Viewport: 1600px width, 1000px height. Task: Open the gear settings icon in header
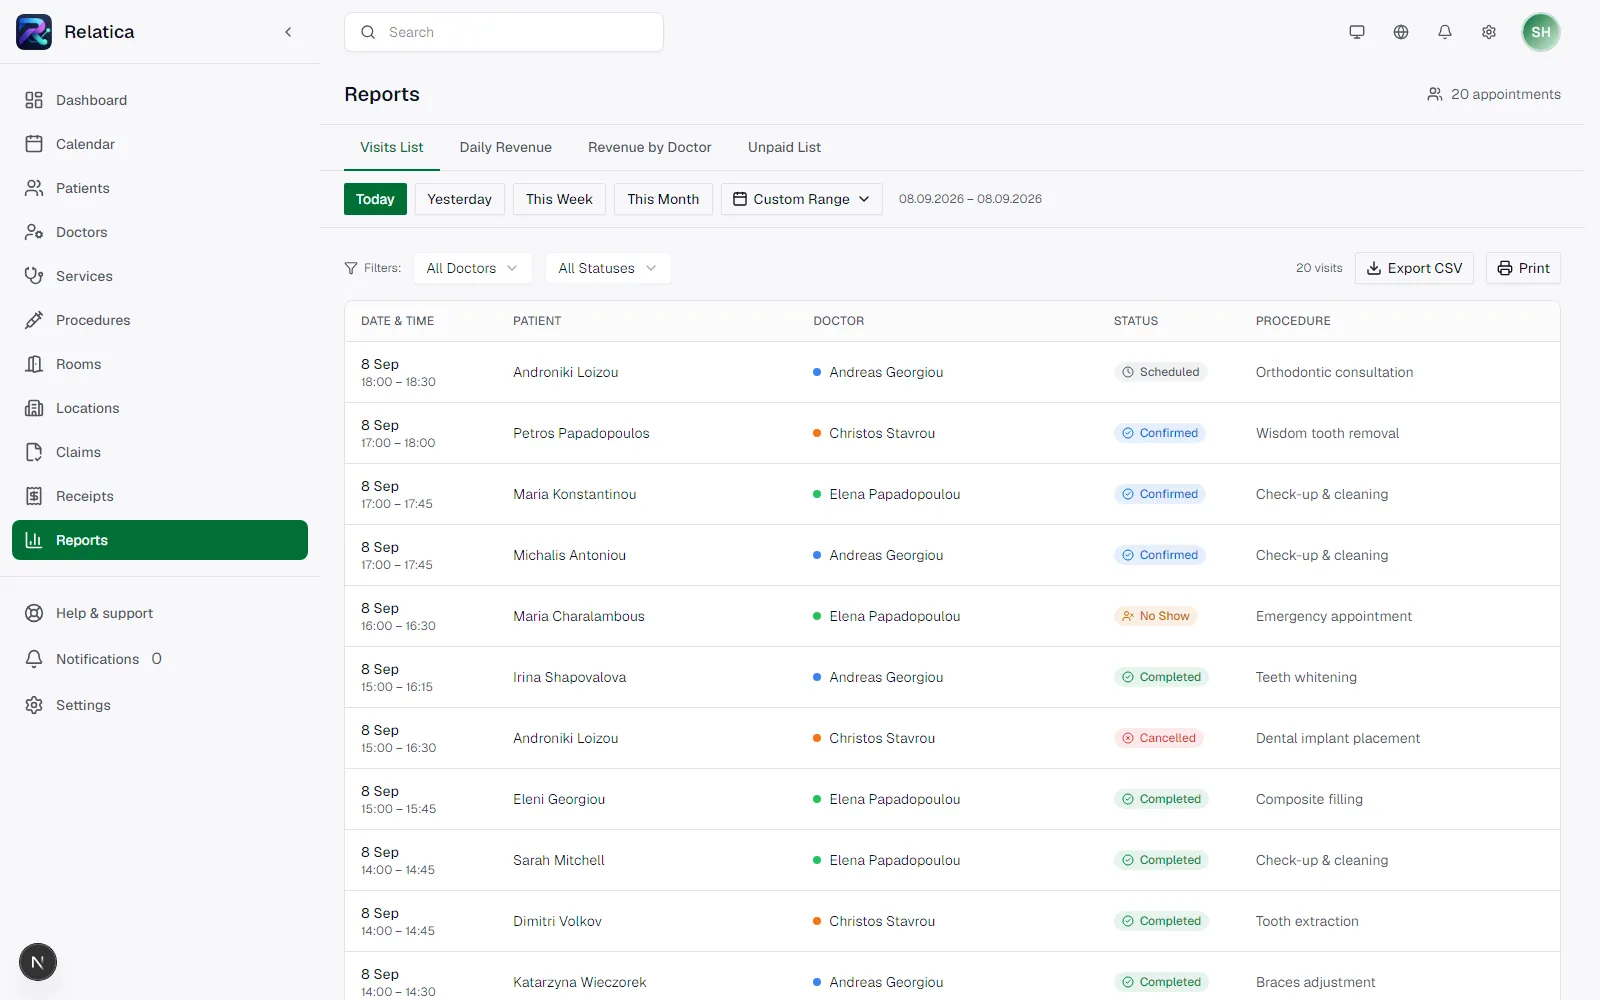tap(1489, 32)
